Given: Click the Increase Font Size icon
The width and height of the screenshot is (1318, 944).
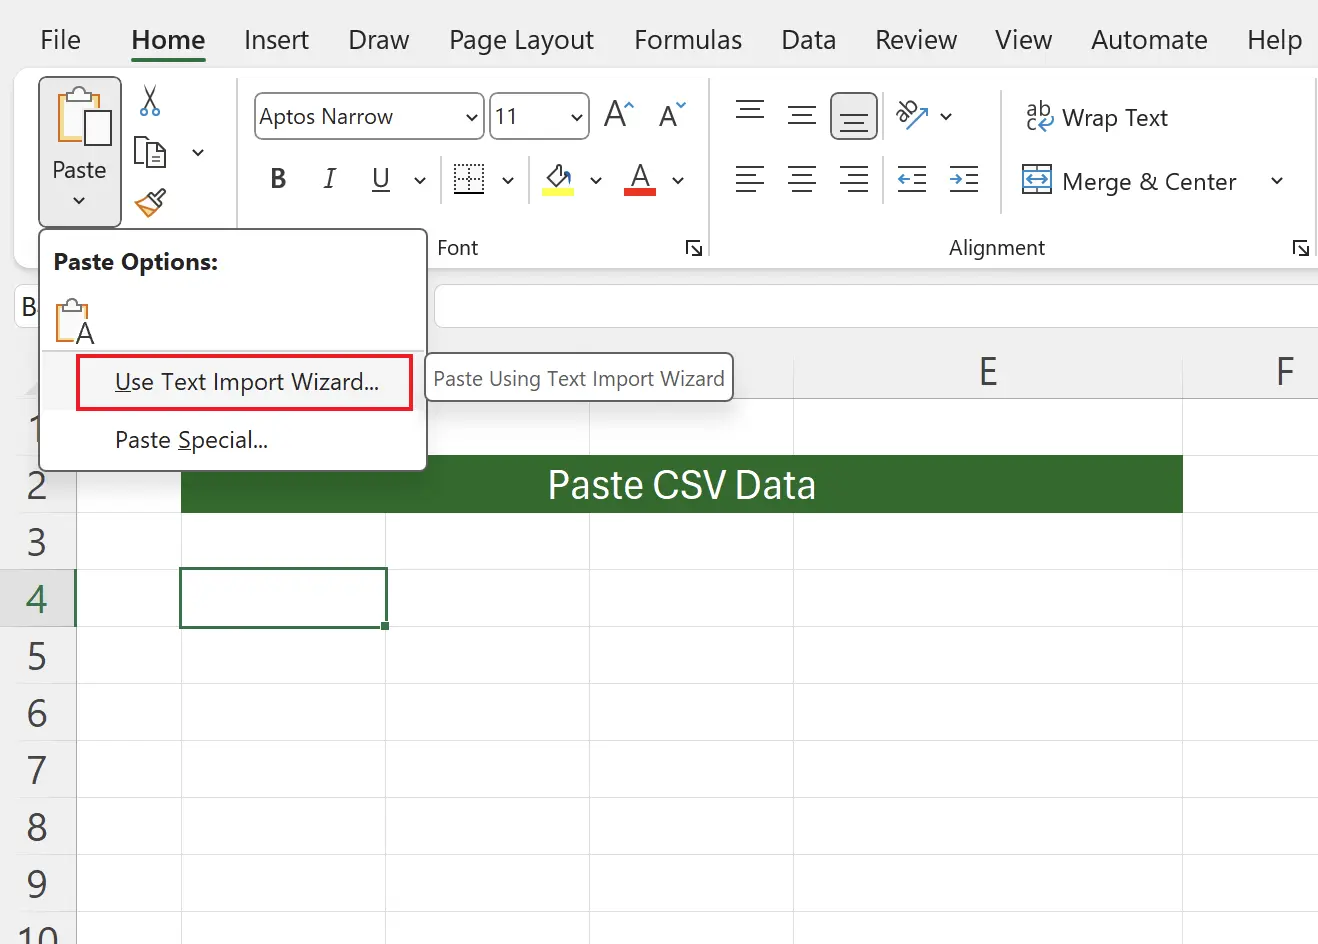Looking at the screenshot, I should [x=617, y=113].
